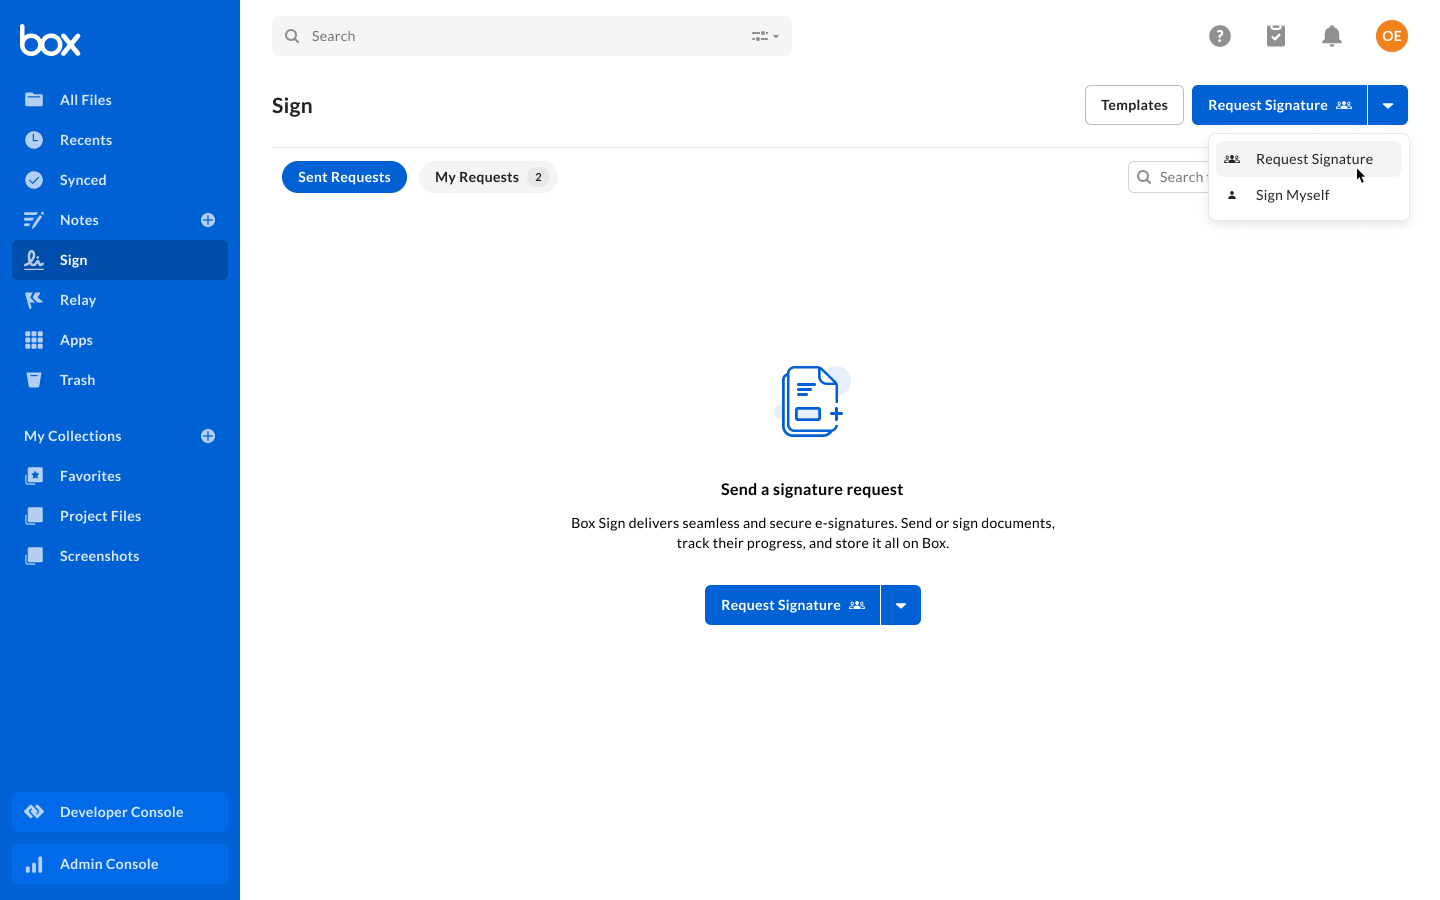Open Relay in the sidebar

78,300
